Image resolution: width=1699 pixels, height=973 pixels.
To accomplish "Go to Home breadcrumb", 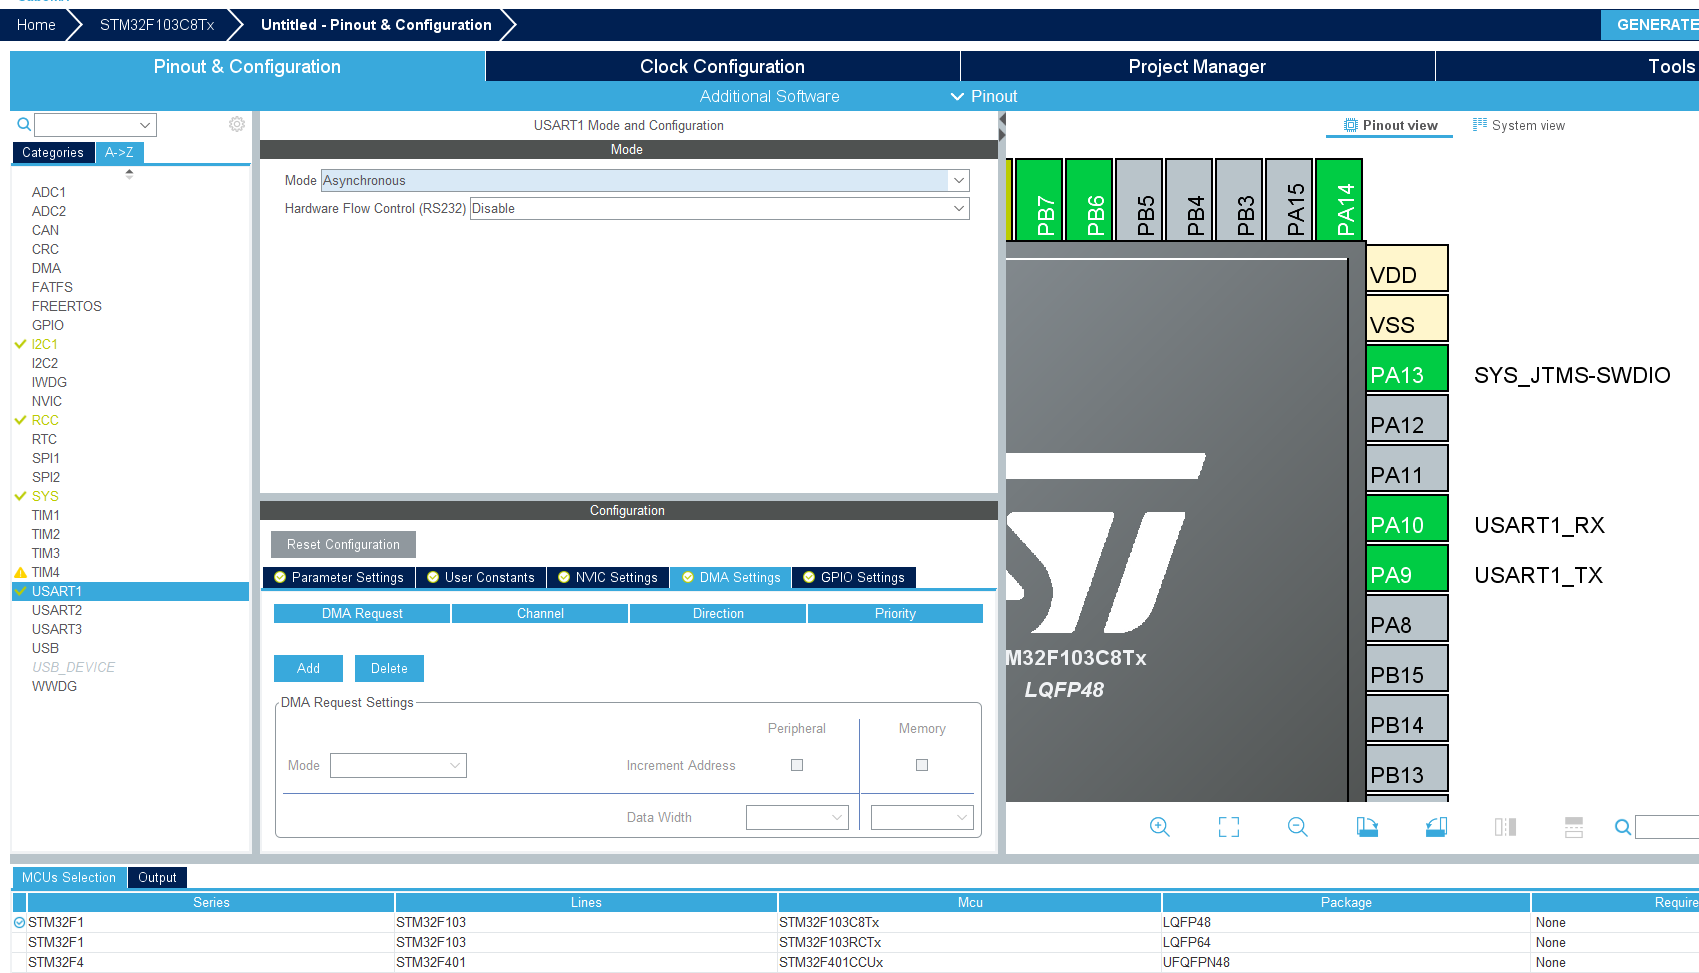I will 36,24.
